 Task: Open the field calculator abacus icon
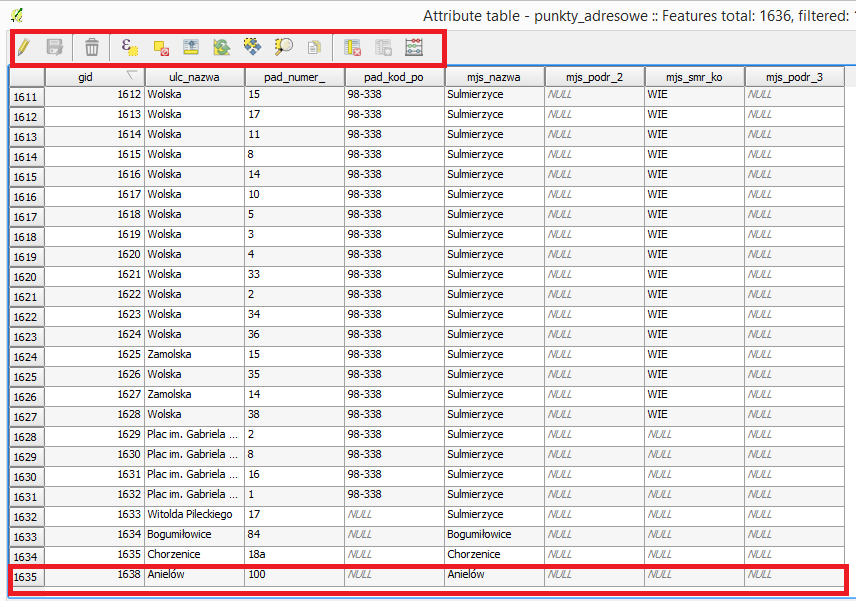(x=414, y=47)
